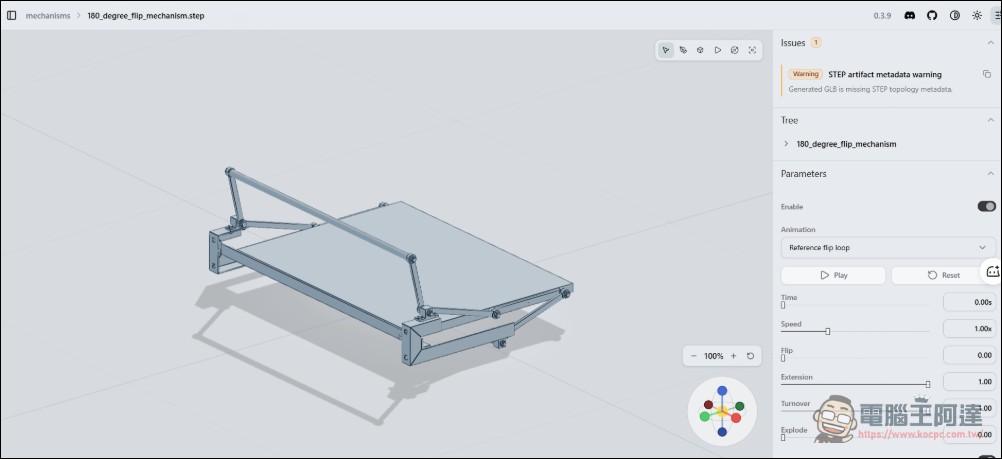Zoom in with the plus icon
This screenshot has width=1002, height=459.
(734, 356)
